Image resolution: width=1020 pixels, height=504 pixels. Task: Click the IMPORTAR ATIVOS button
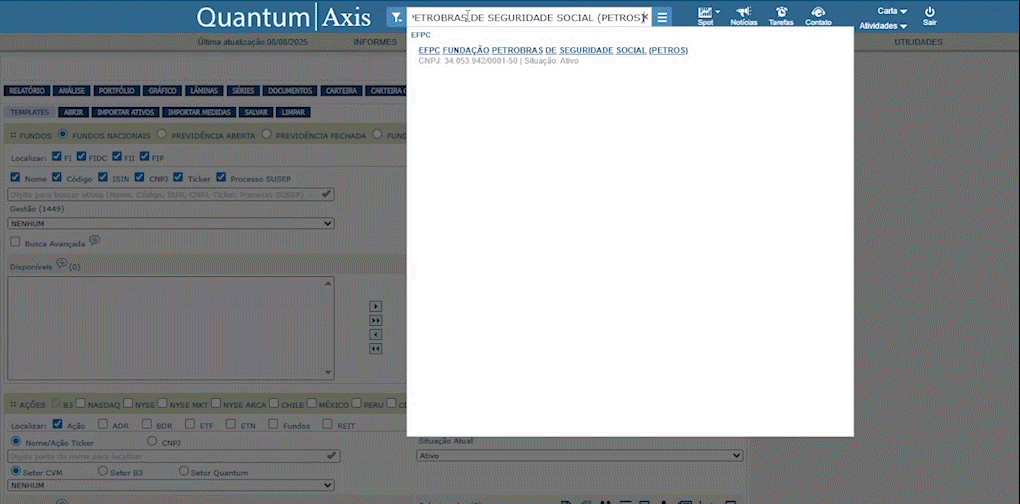pos(126,113)
